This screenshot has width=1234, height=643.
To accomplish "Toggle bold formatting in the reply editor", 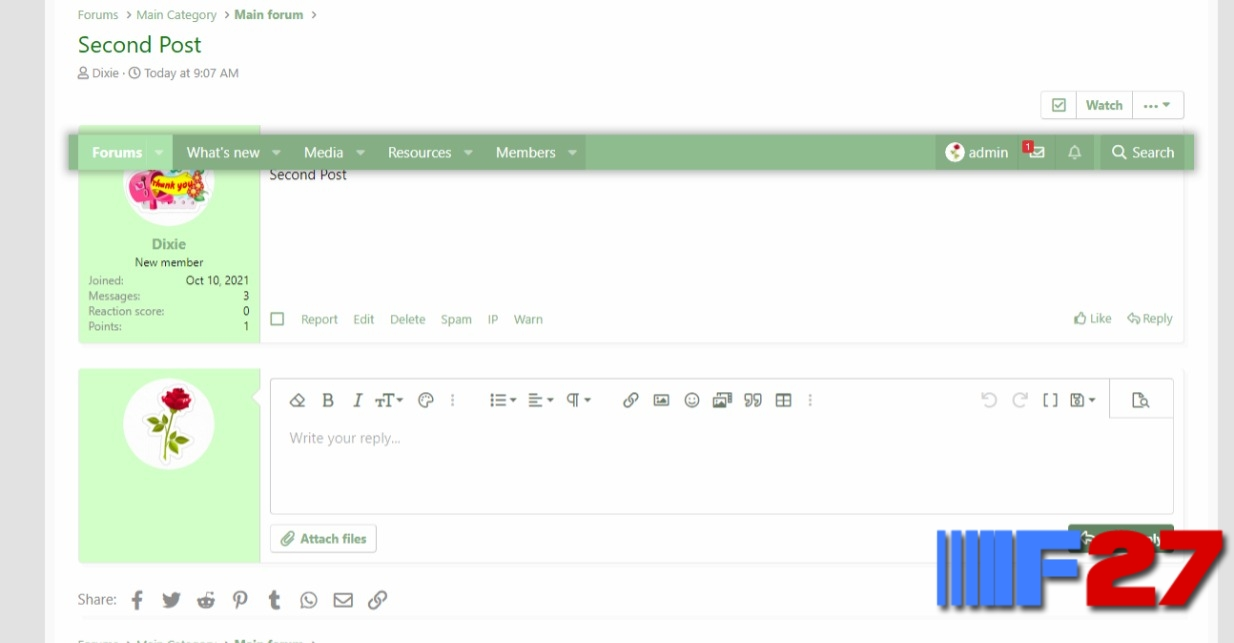I will click(327, 400).
